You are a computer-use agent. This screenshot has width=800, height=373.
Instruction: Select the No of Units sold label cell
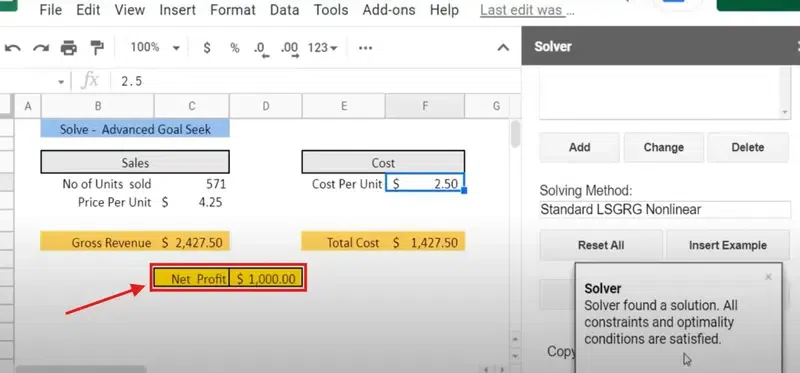click(x=97, y=184)
